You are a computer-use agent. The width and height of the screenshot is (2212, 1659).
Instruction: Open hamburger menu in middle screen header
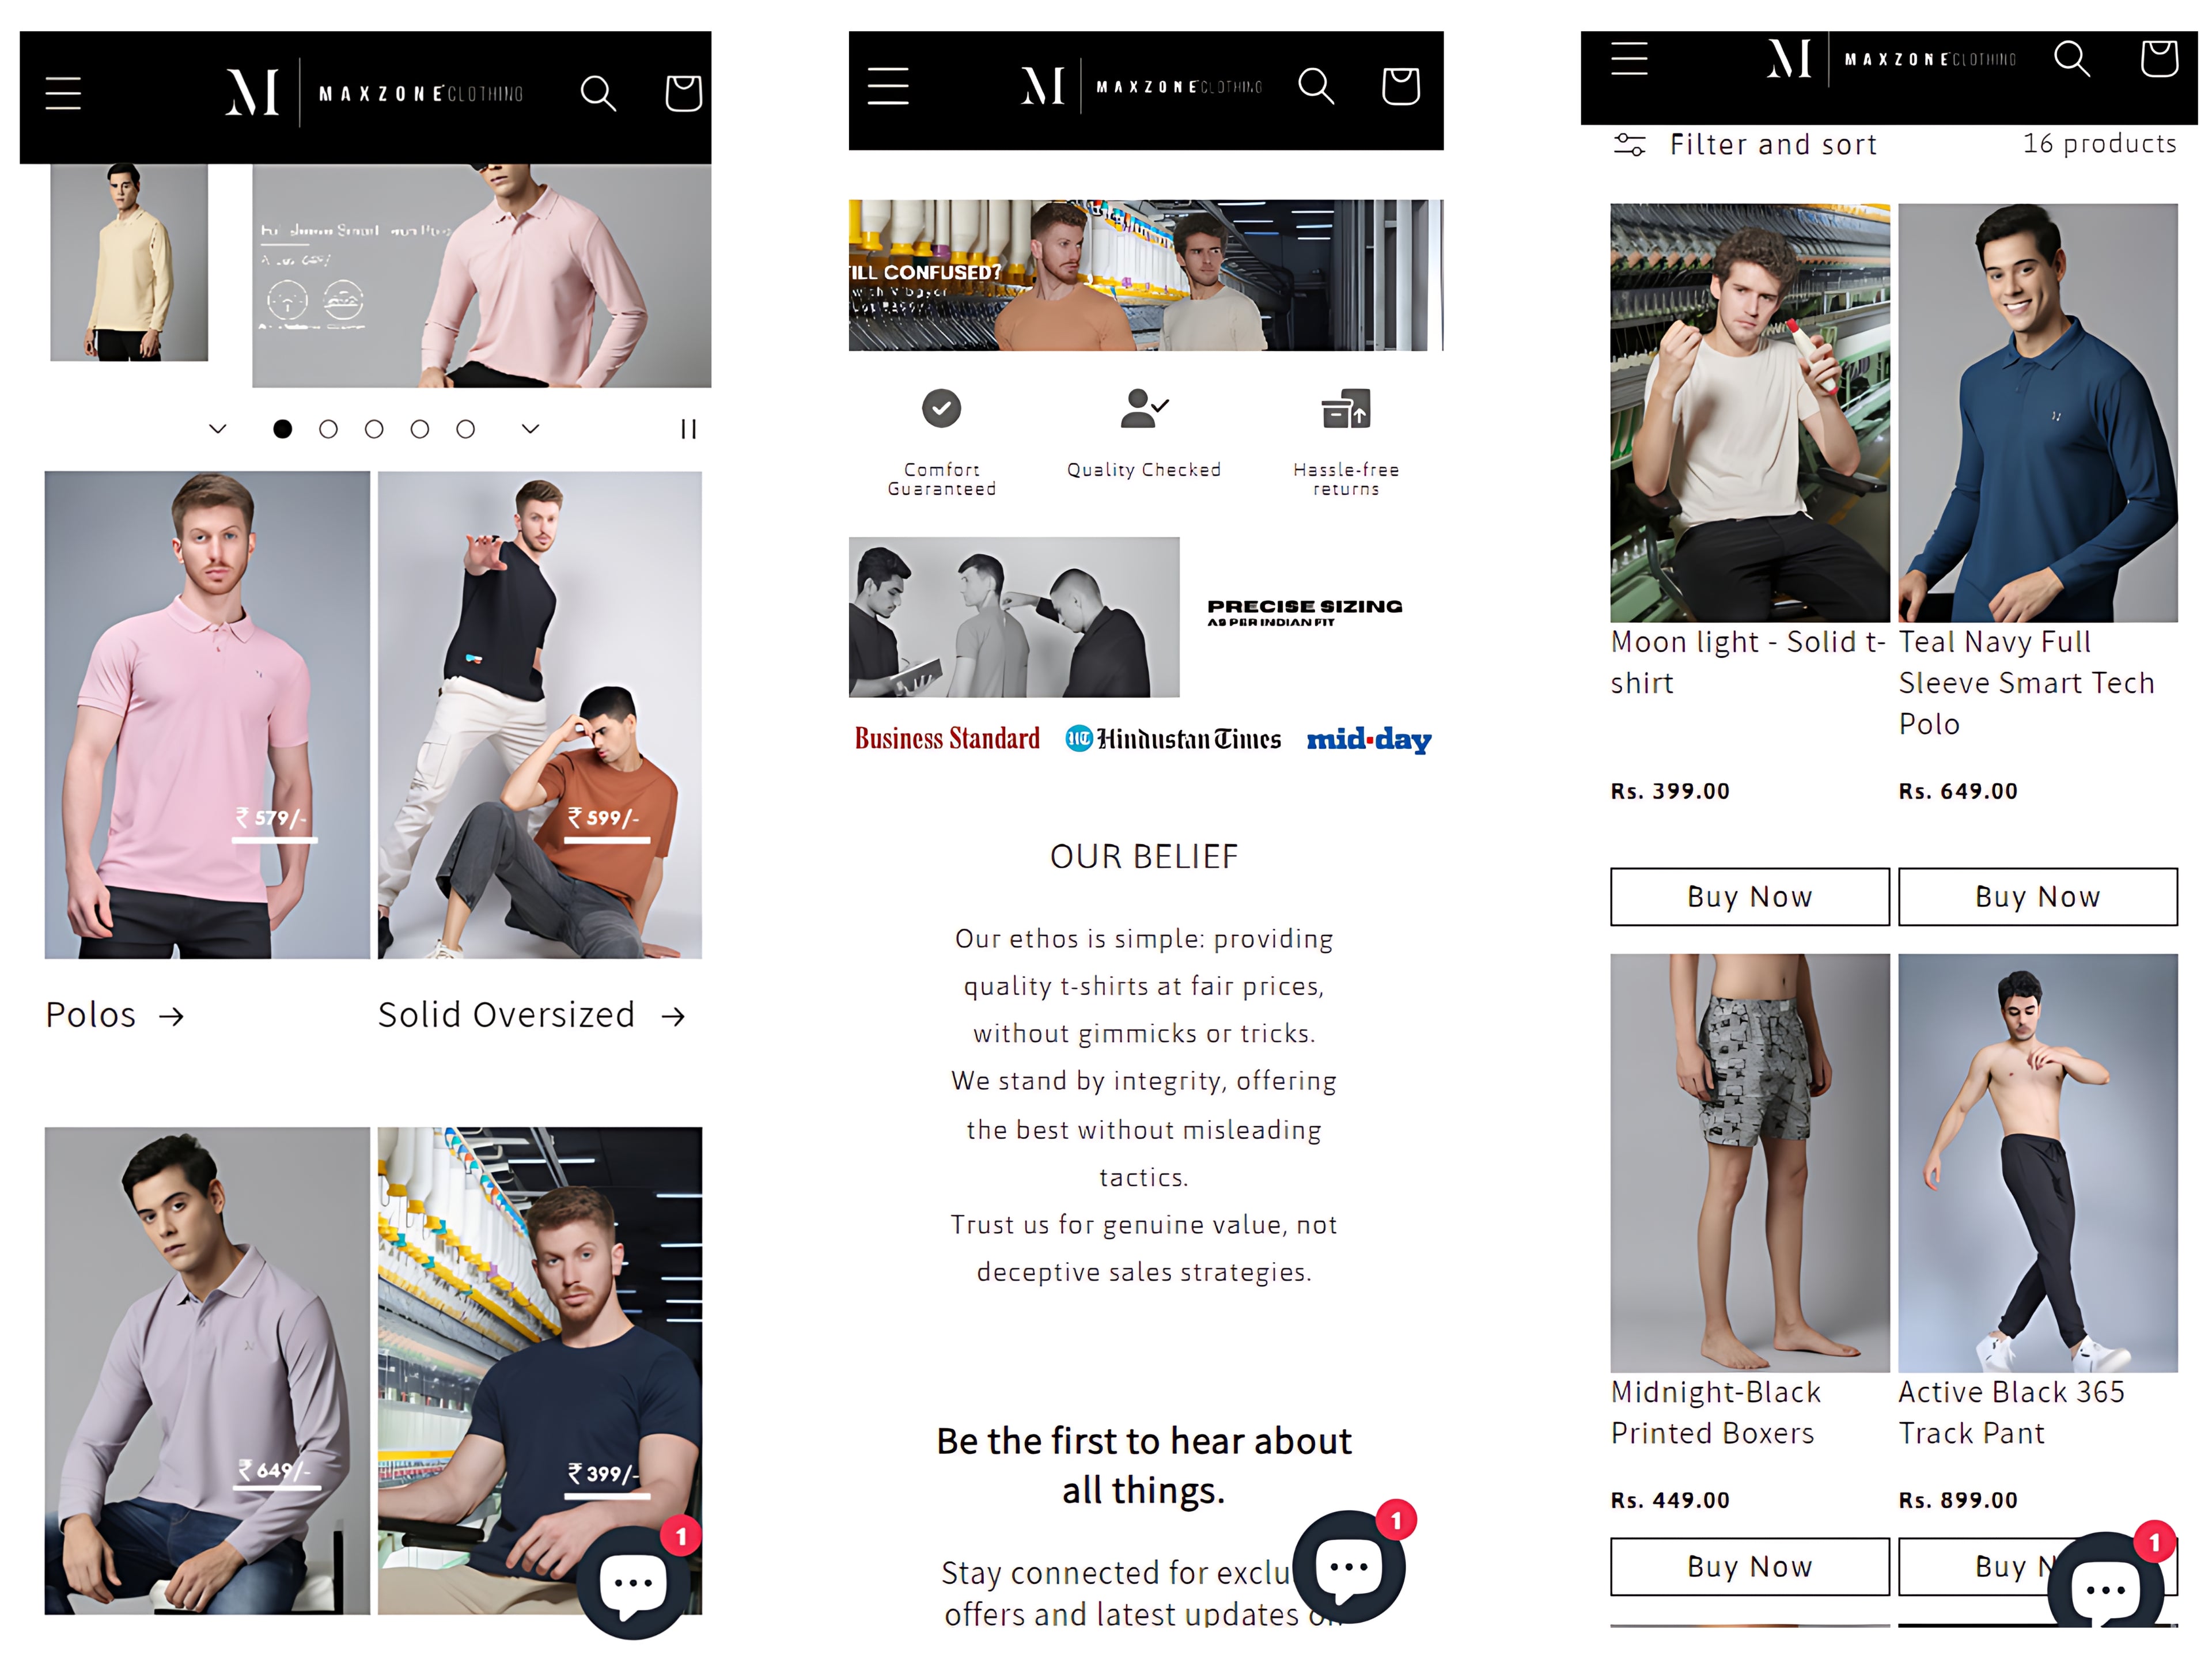point(888,86)
